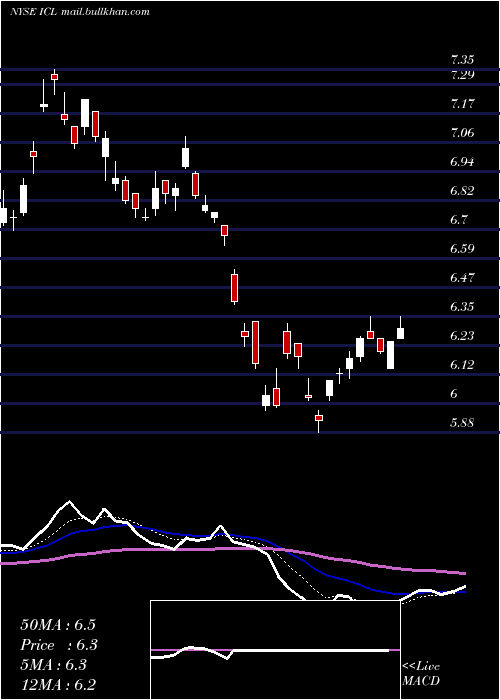Viewport: 500px width, 700px height.
Task: Click the large red gap-down candle near 6.47
Action: (234, 288)
